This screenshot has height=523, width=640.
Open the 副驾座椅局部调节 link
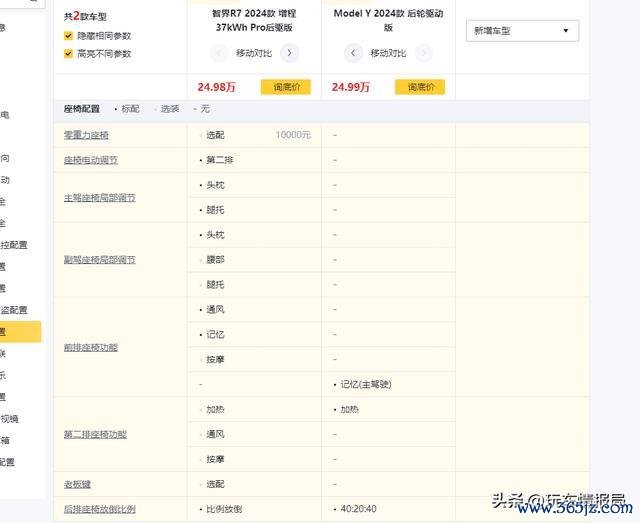(x=100, y=260)
